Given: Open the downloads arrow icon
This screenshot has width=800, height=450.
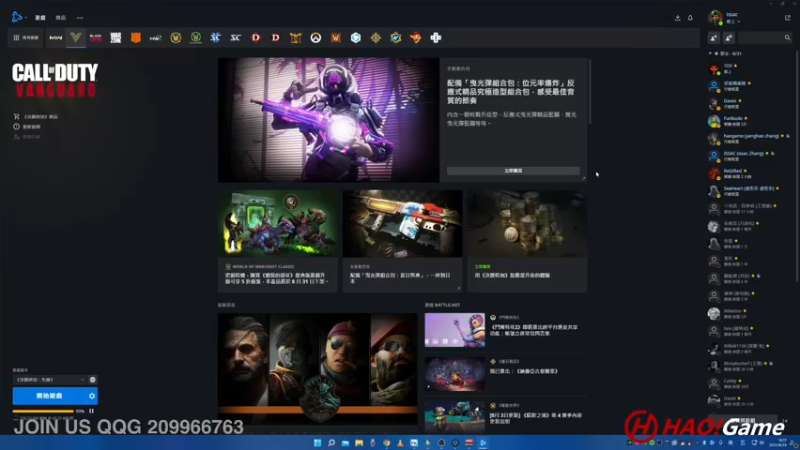Looking at the screenshot, I should point(678,18).
